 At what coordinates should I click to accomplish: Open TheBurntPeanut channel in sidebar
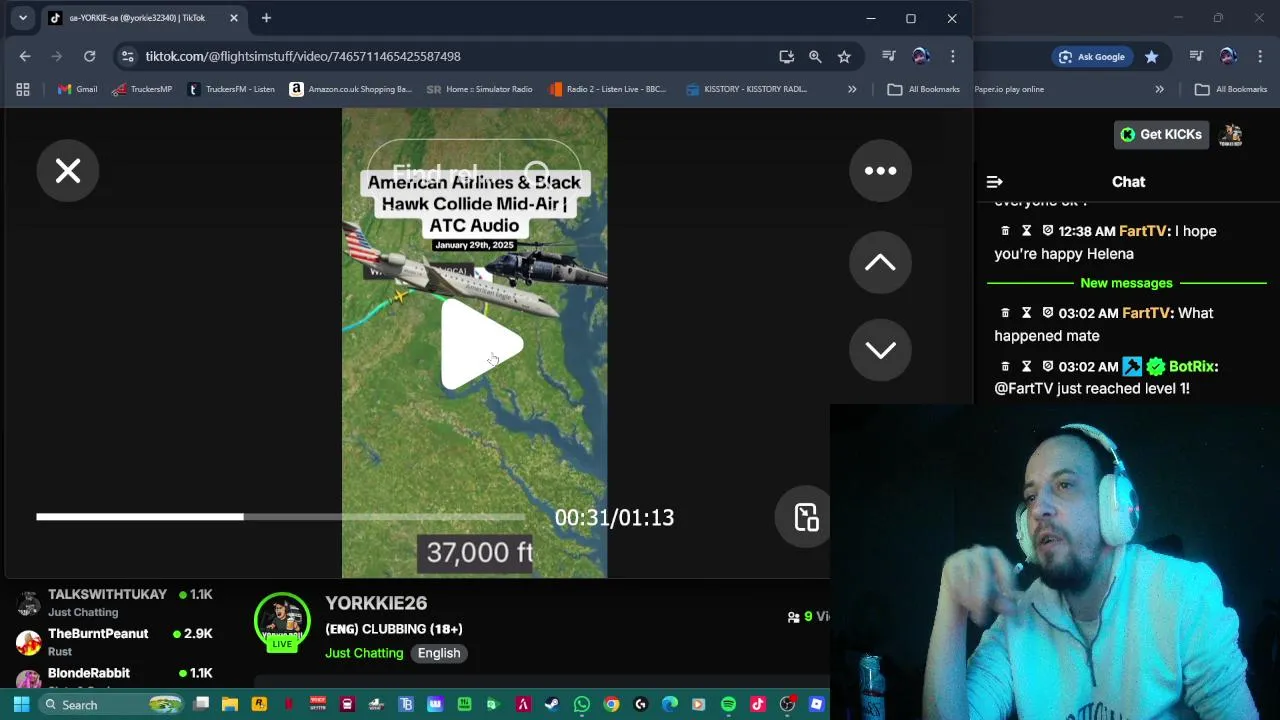click(115, 641)
